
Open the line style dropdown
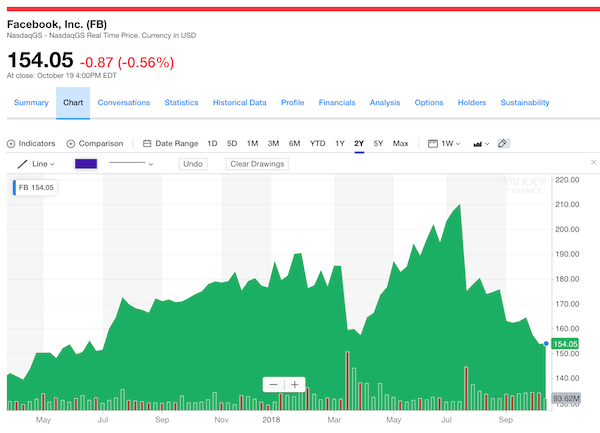coord(151,164)
